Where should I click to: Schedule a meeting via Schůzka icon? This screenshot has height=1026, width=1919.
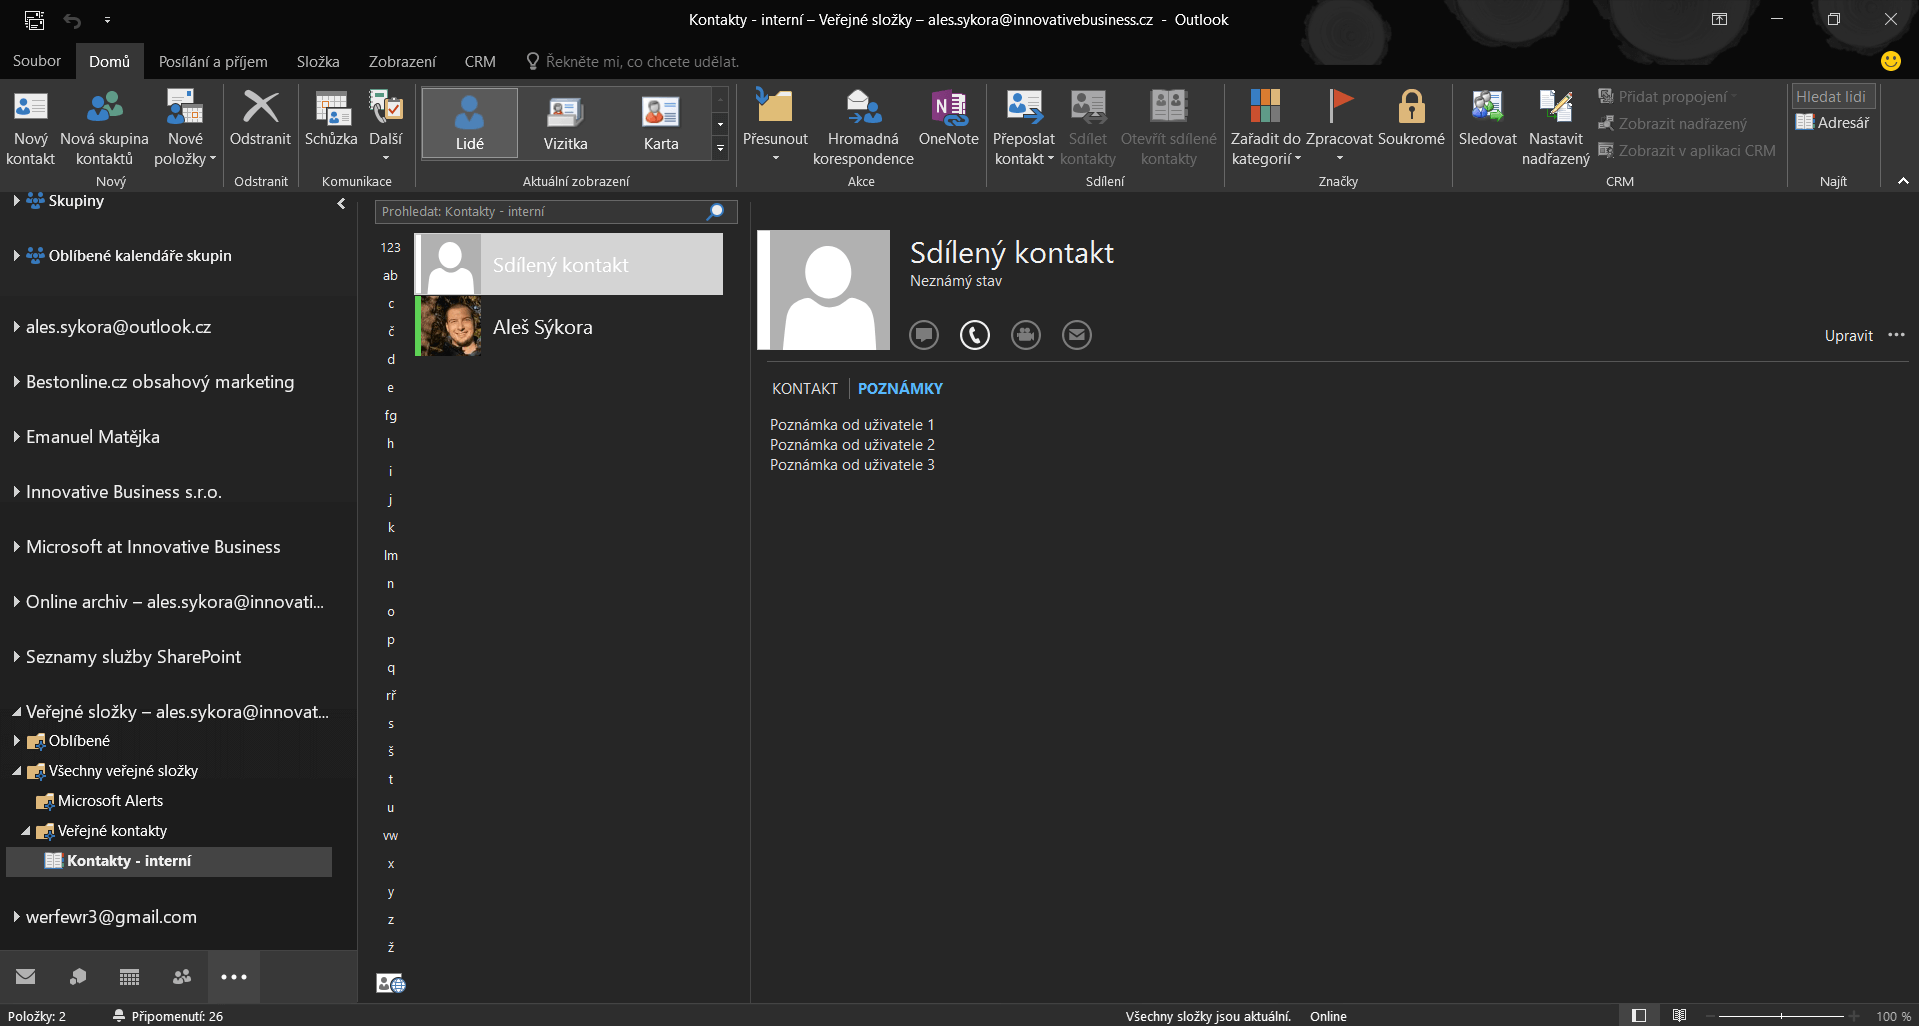331,120
